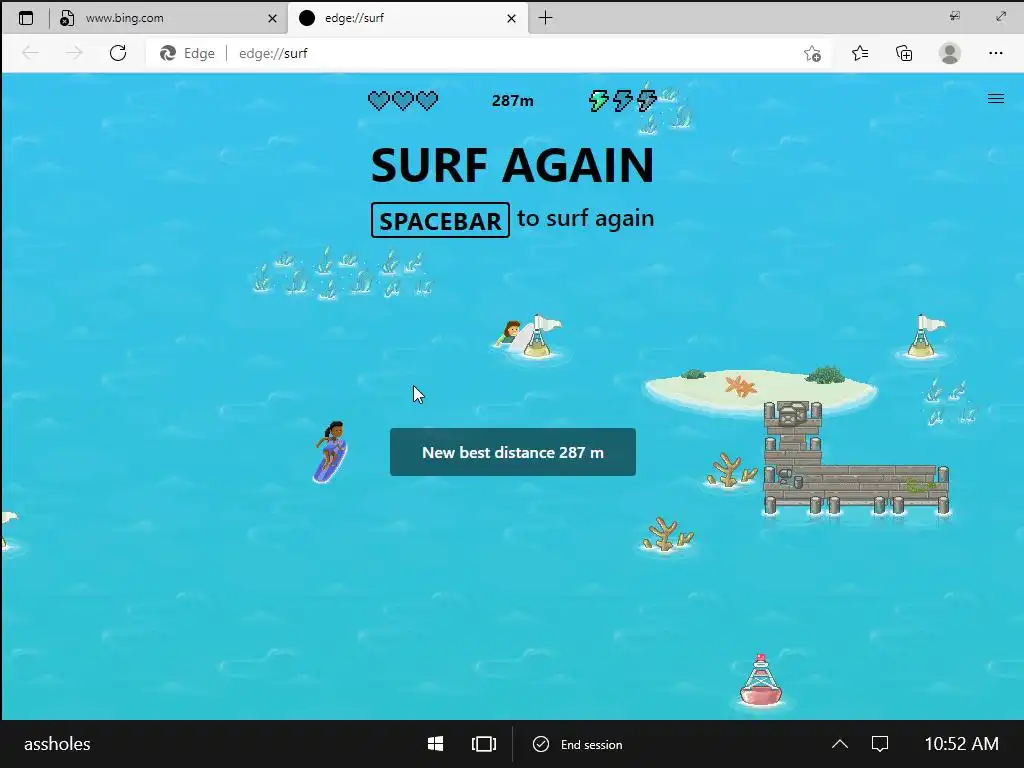This screenshot has height=768, width=1024.
Task: Open Task View in the taskbar
Action: pyautogui.click(x=483, y=744)
